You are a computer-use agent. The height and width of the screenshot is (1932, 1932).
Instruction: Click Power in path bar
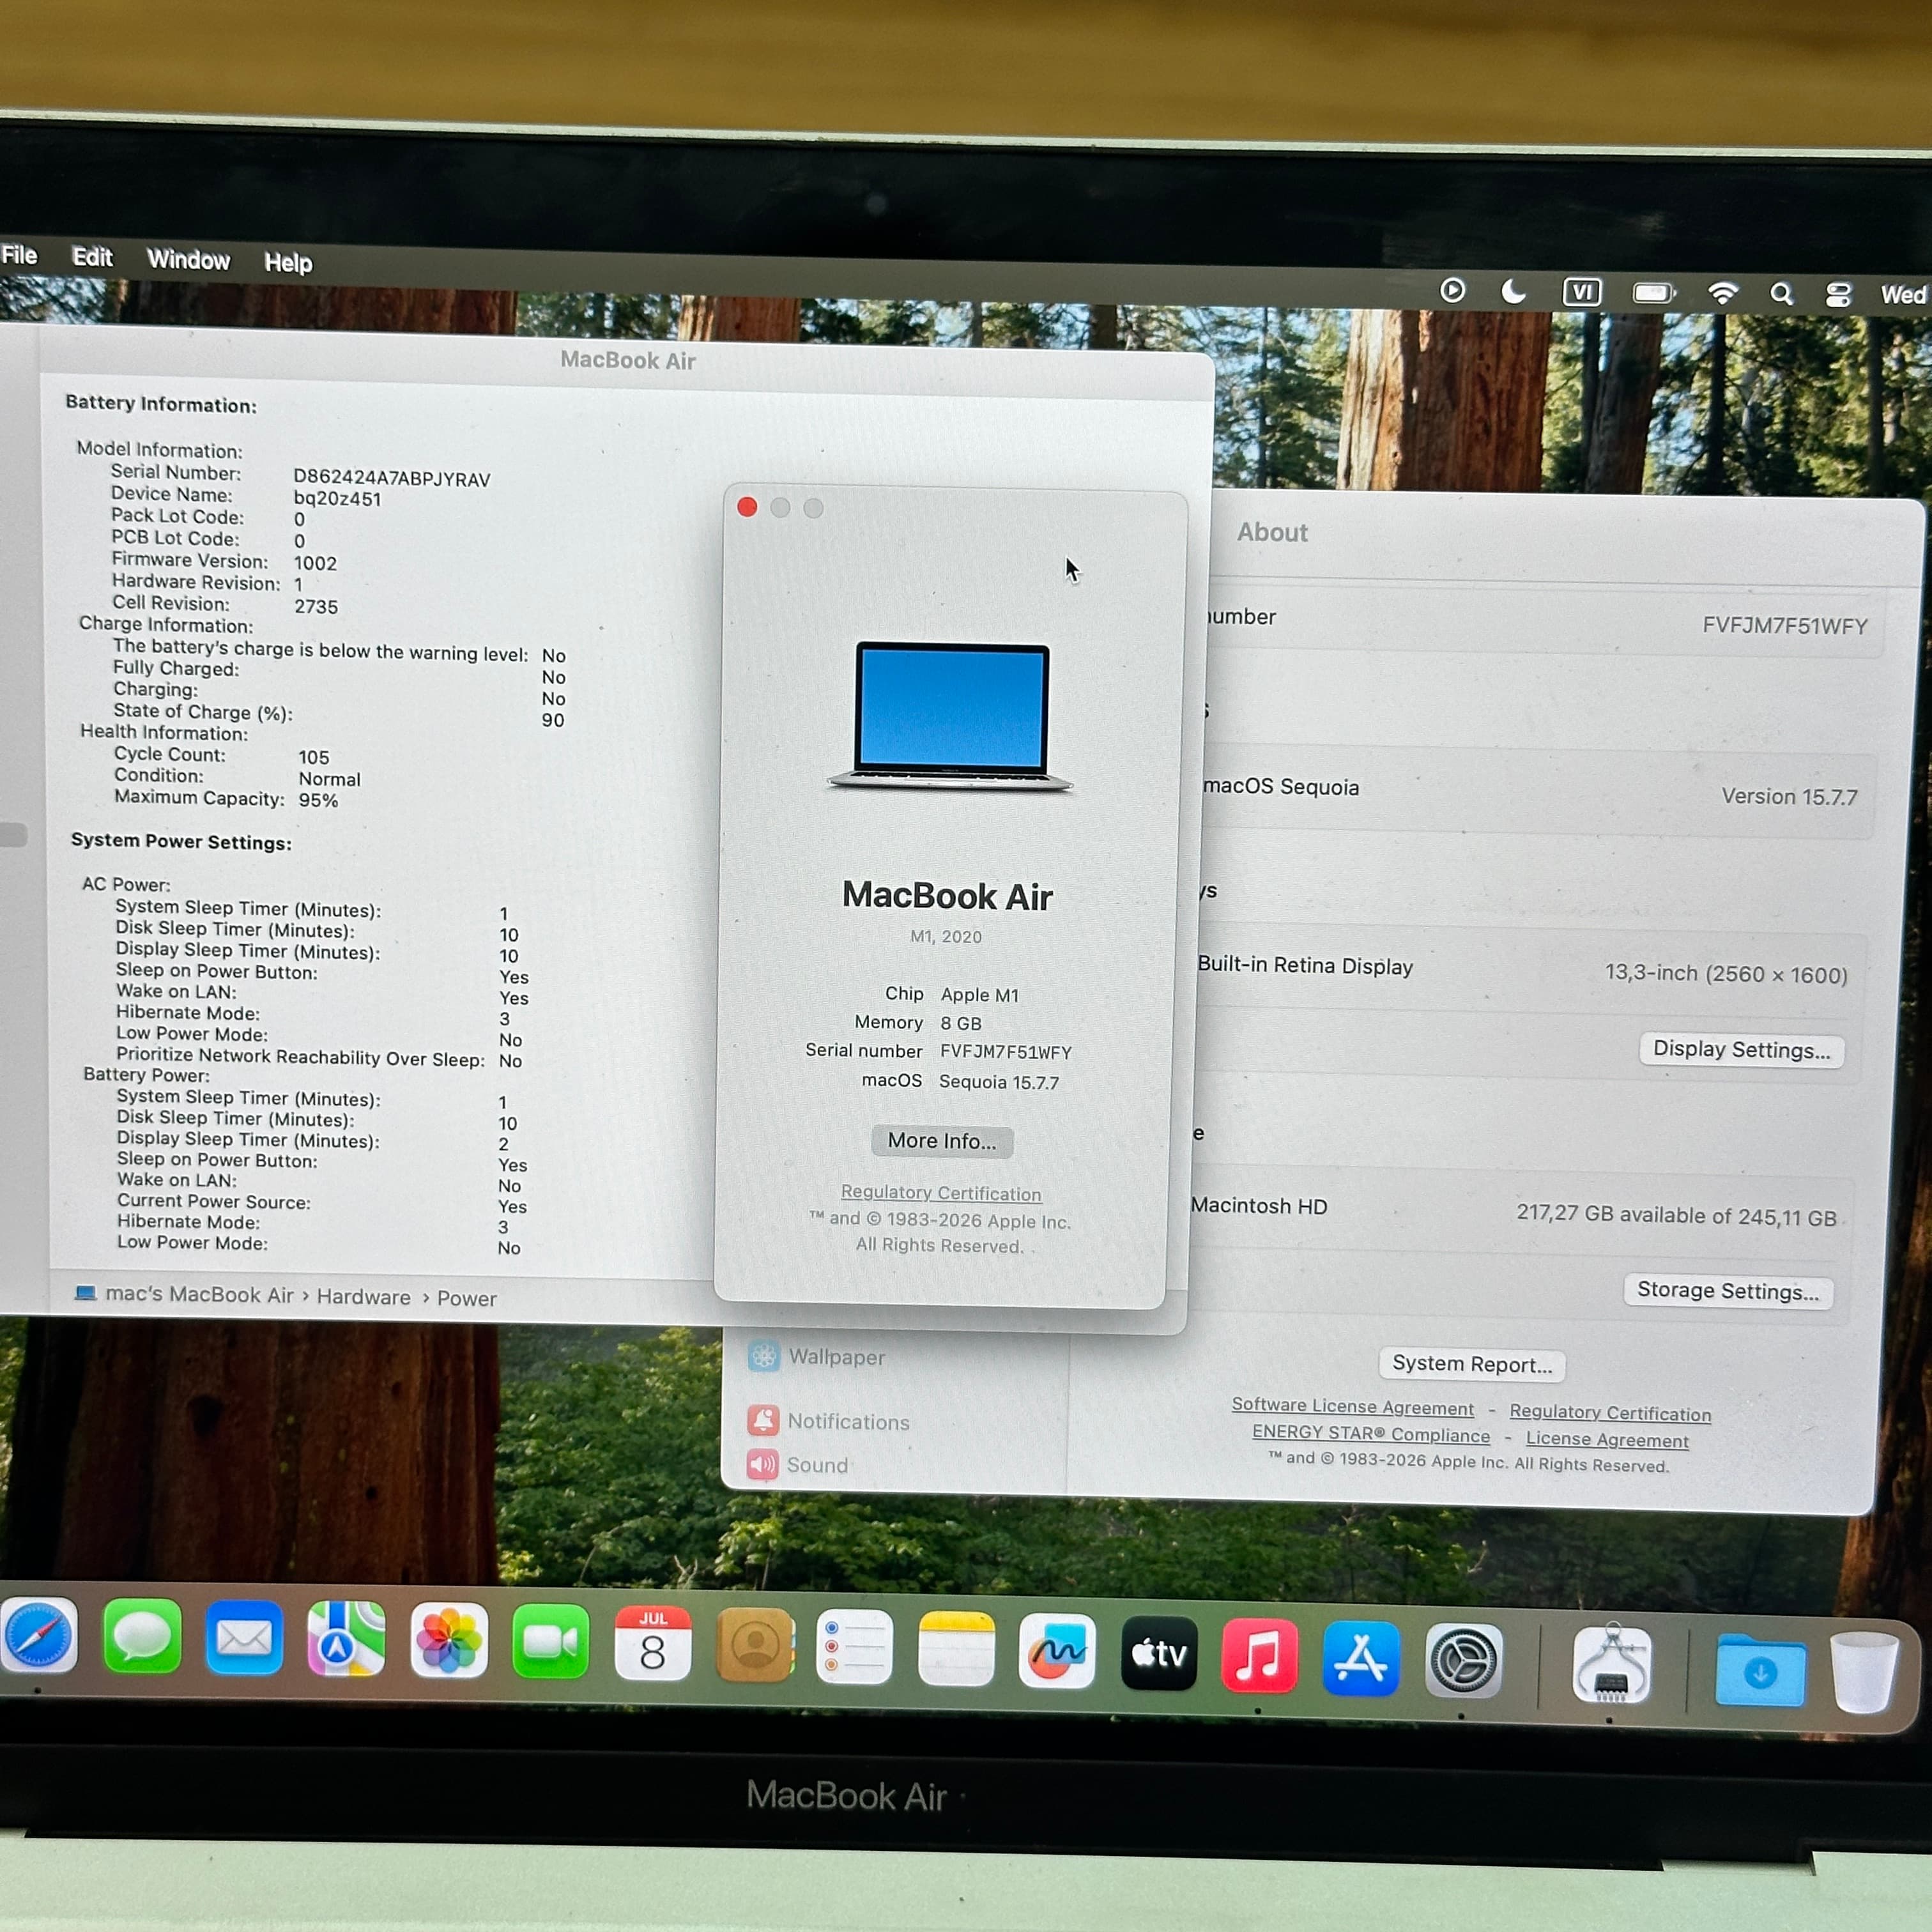[x=466, y=1298]
